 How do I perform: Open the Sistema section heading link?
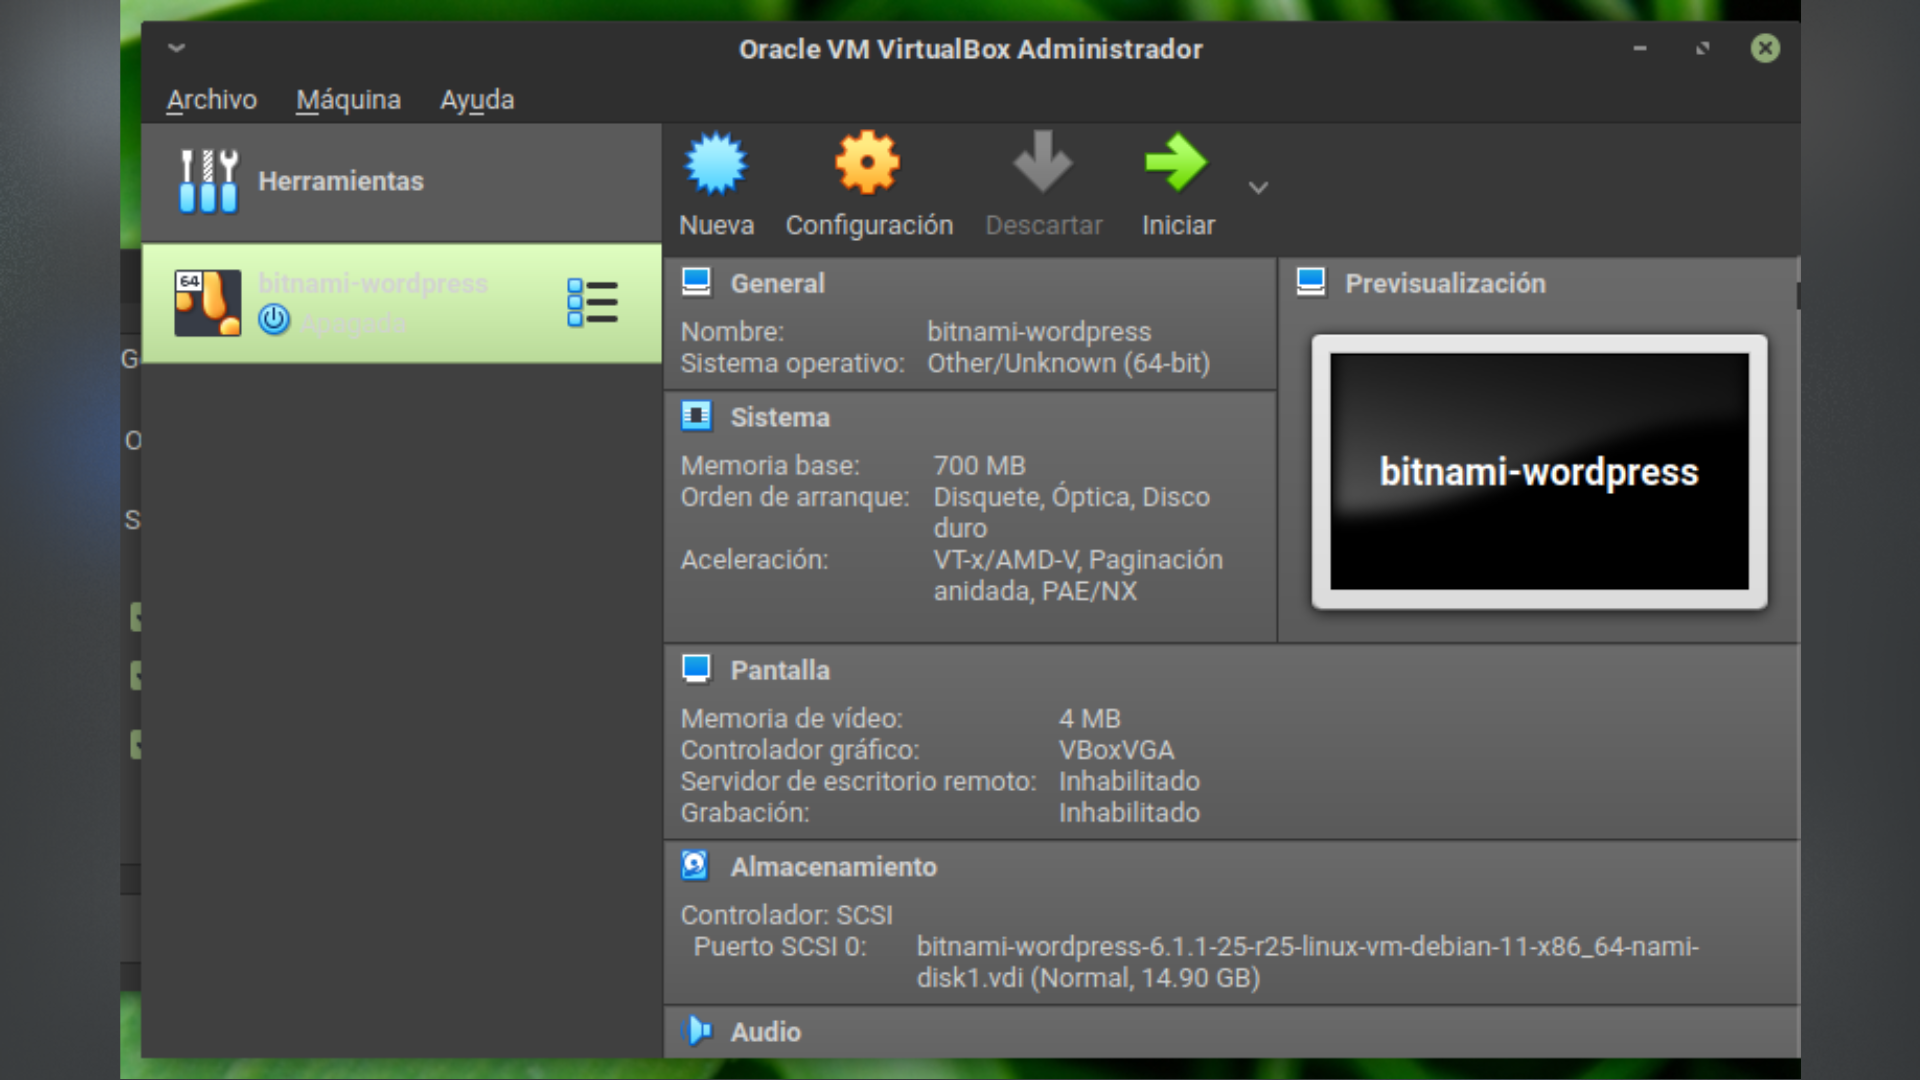(780, 417)
